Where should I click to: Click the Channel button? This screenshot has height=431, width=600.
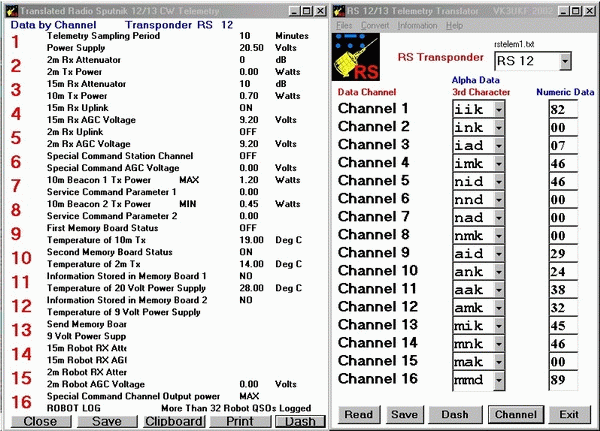pyautogui.click(x=516, y=415)
